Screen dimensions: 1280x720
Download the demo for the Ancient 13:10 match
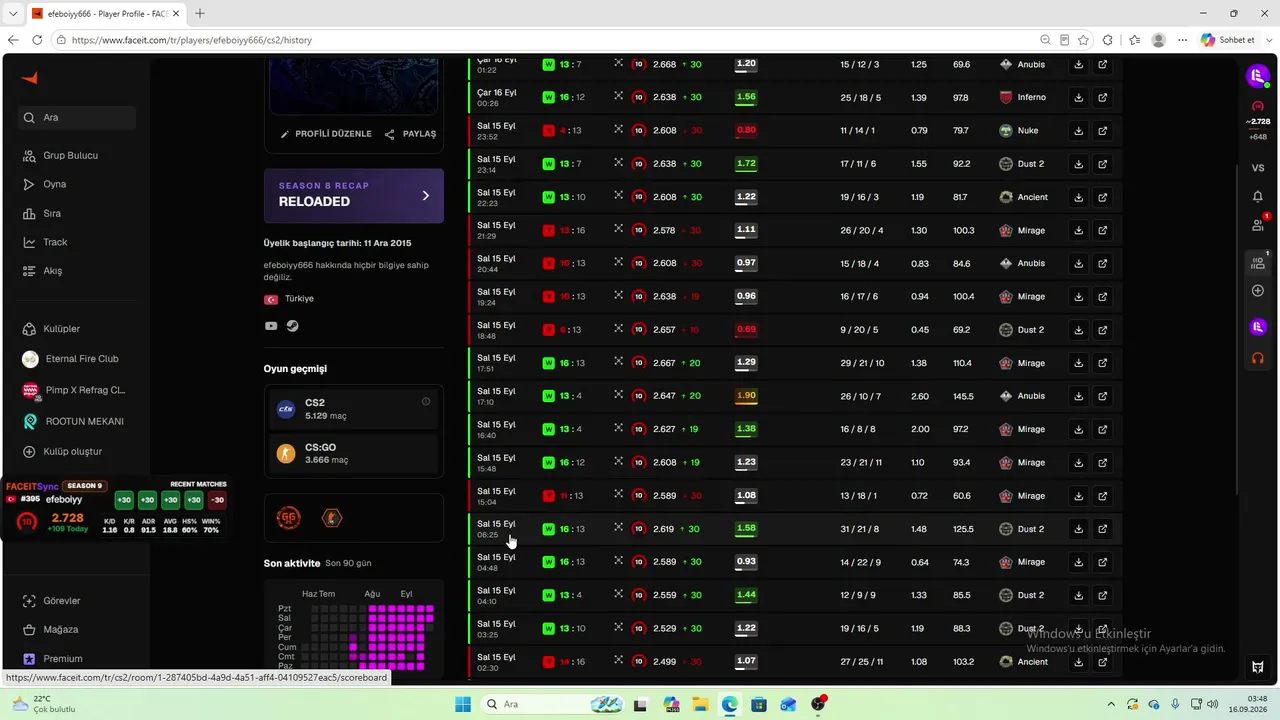1078,197
